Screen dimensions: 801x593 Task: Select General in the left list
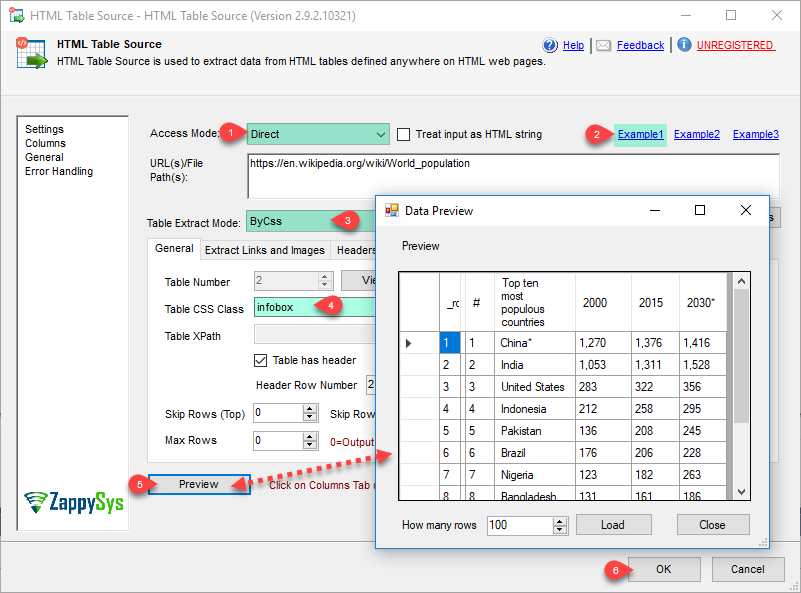tap(44, 157)
